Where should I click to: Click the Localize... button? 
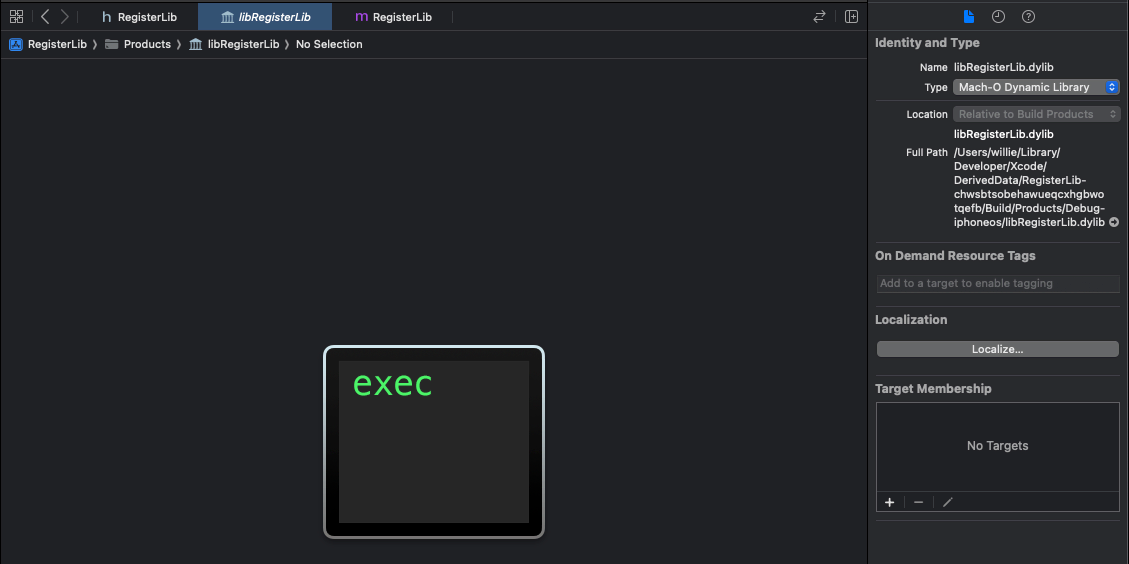(x=997, y=349)
